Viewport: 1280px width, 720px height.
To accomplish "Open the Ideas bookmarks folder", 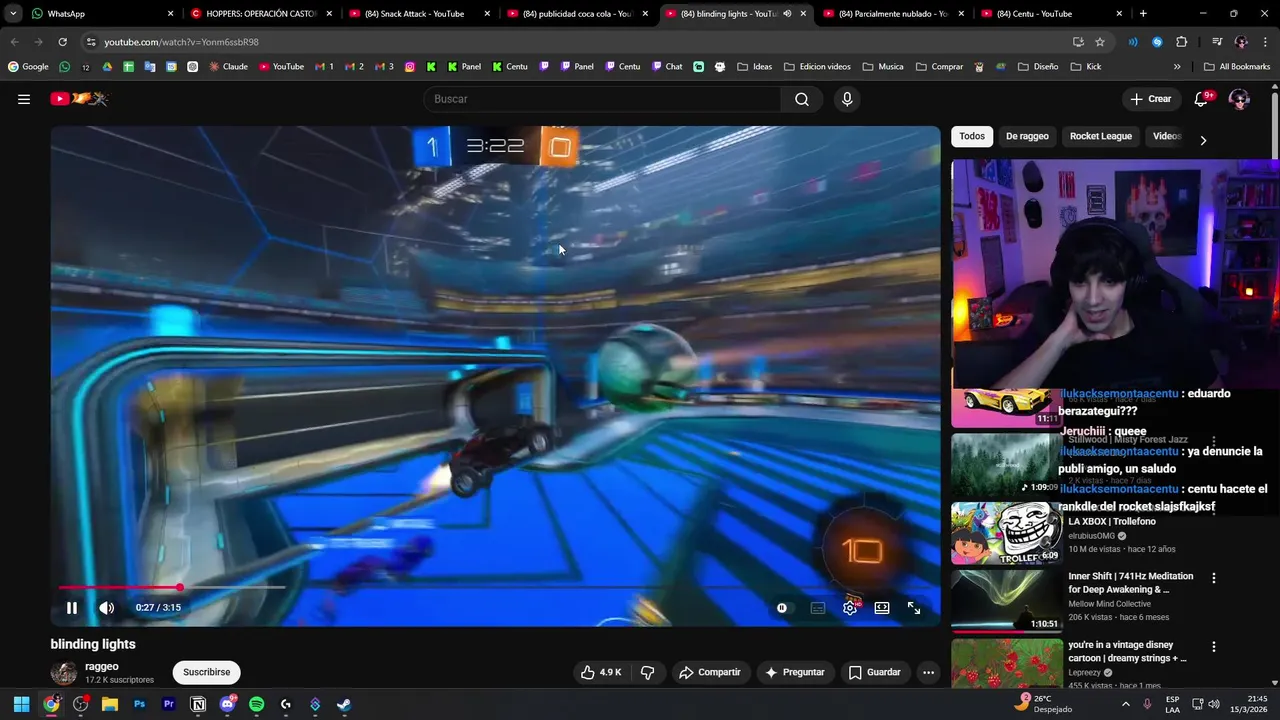I will pyautogui.click(x=754, y=67).
